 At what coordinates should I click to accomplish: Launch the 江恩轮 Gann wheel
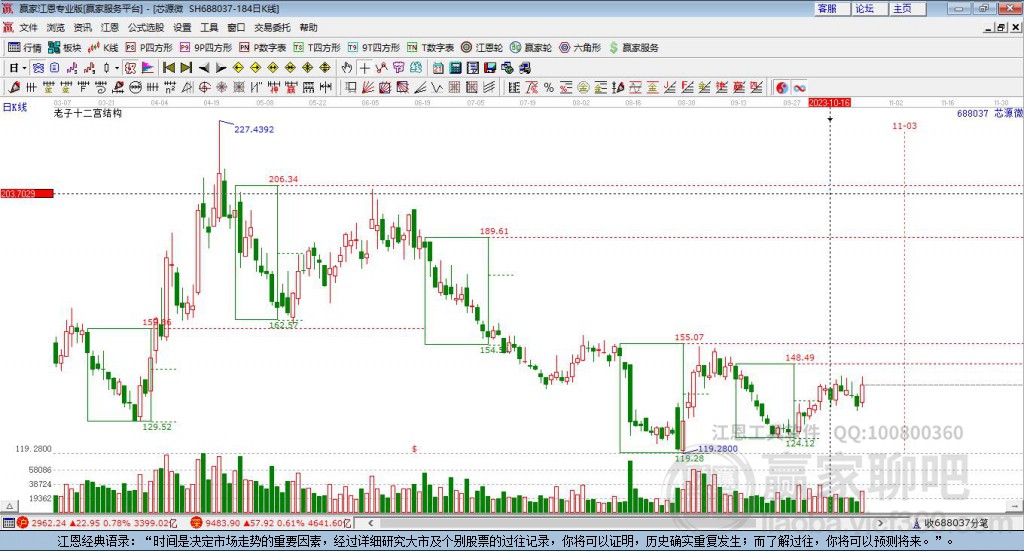coord(482,48)
